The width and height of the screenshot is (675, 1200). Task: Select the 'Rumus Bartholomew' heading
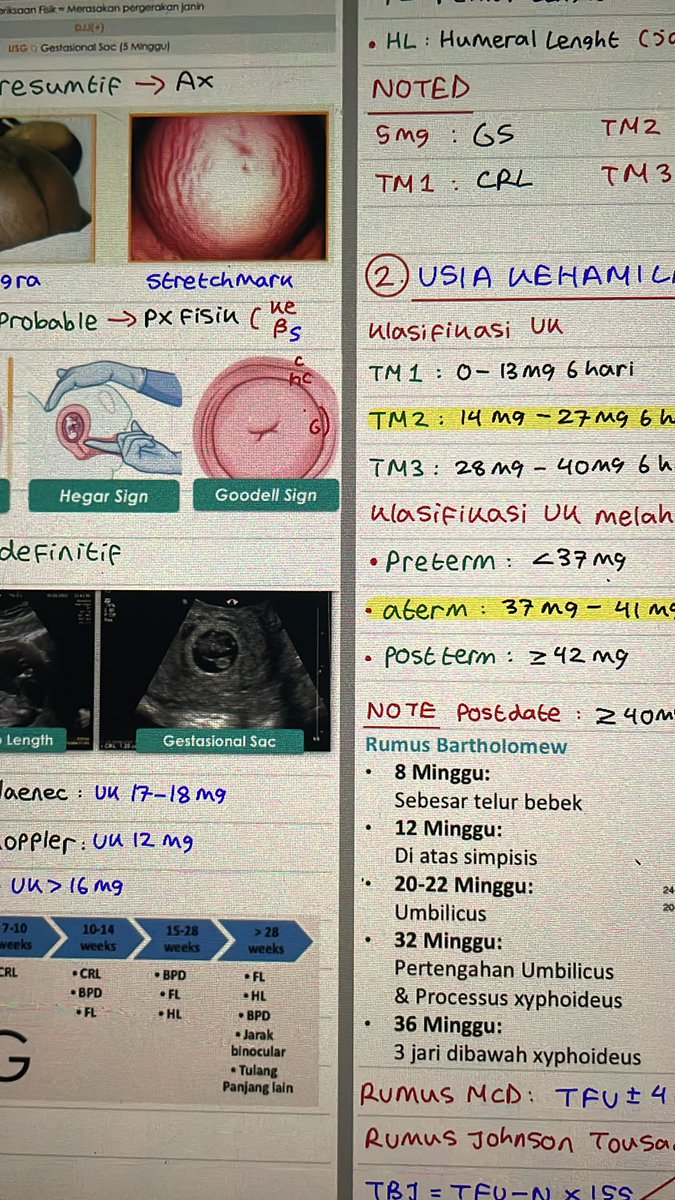pyautogui.click(x=466, y=745)
